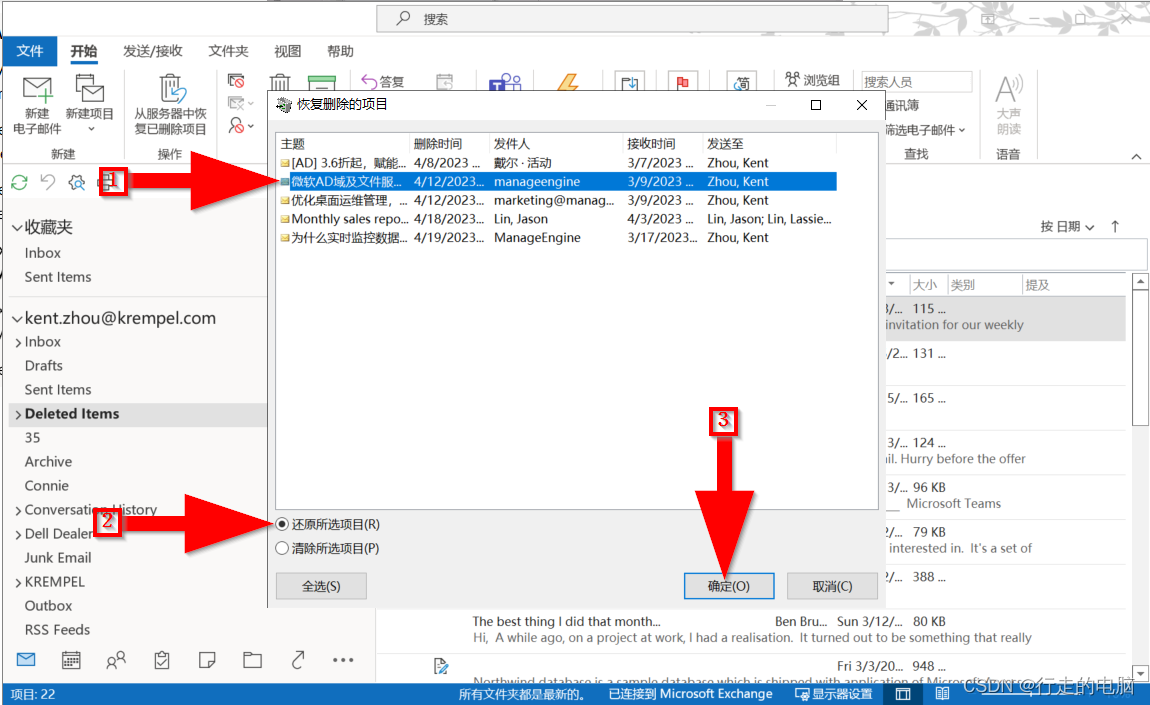This screenshot has width=1150, height=705.
Task: Click the Send/Receive sync icon in quick toolbar
Action: pos(20,182)
